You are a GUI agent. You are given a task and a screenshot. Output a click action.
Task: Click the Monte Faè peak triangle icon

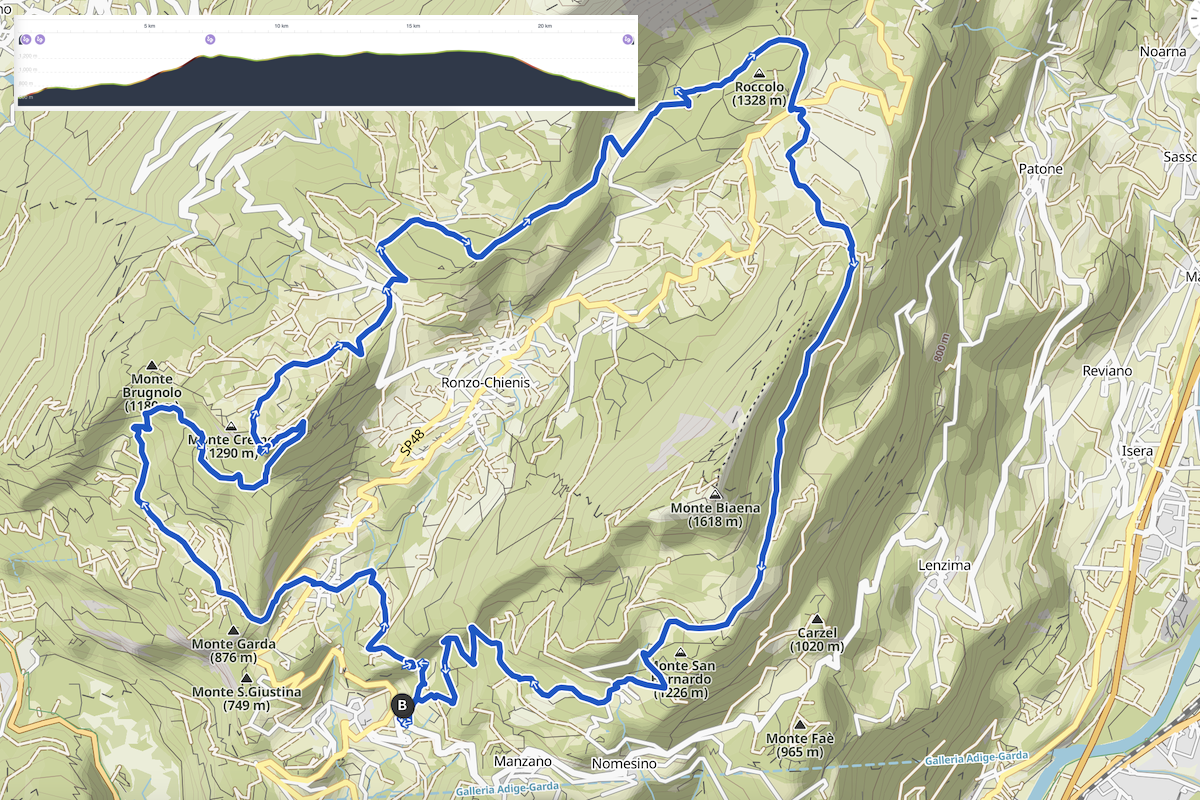[x=800, y=724]
